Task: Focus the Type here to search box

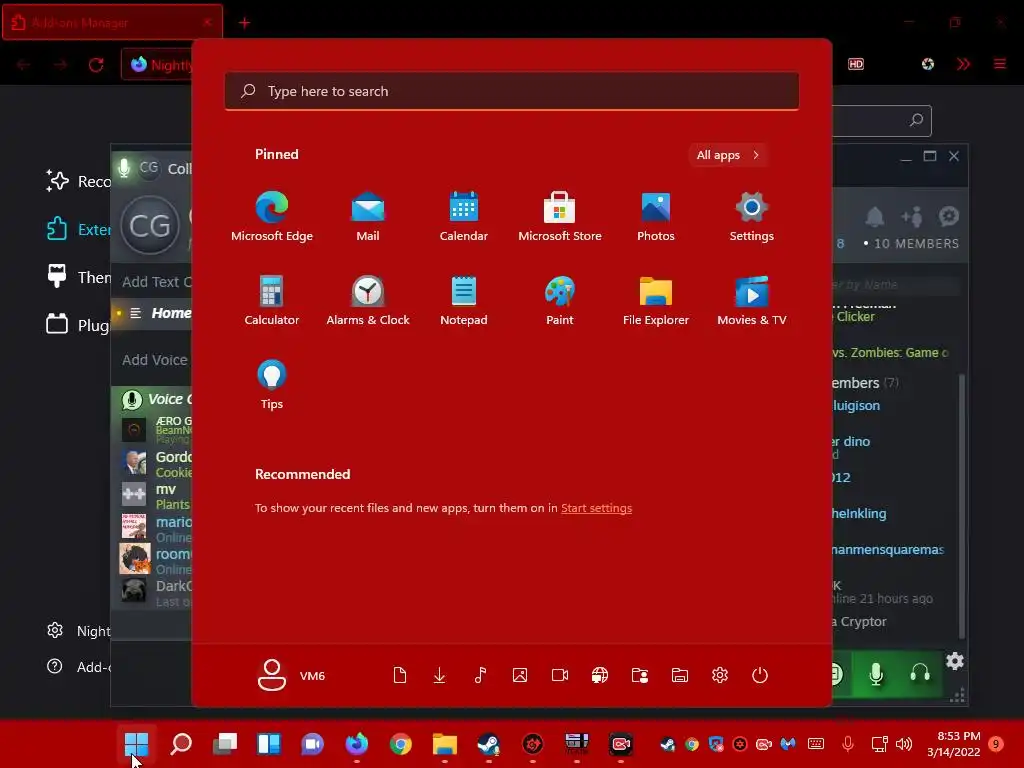Action: pyautogui.click(x=512, y=91)
